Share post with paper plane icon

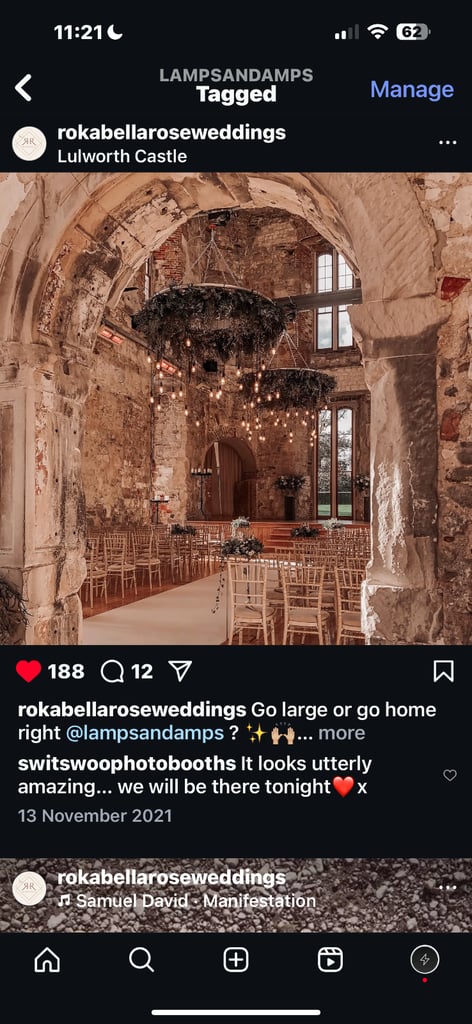(180, 671)
